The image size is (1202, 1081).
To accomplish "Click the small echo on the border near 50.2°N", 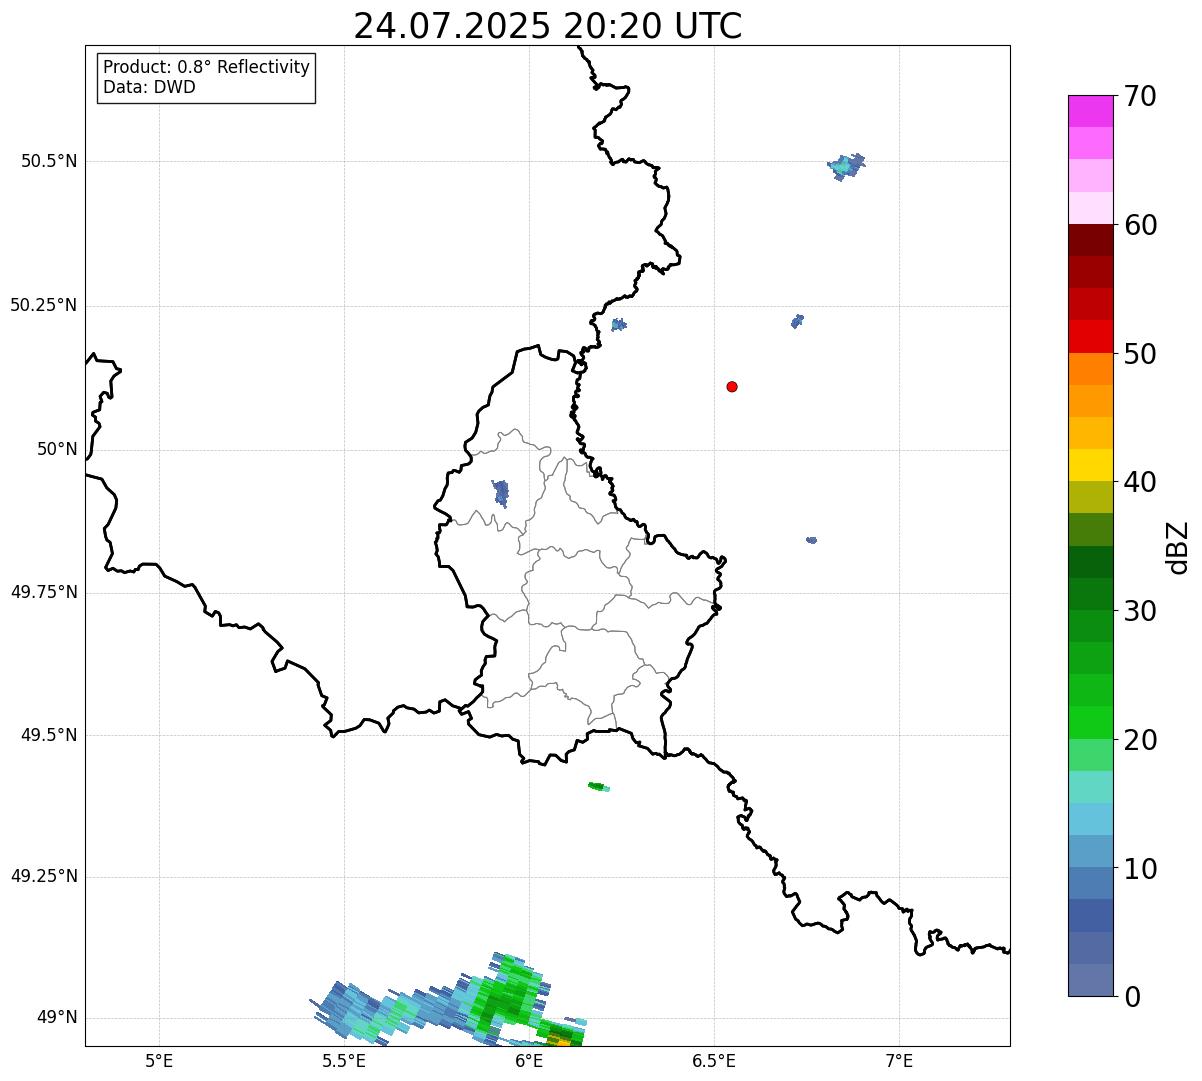I will click(619, 324).
